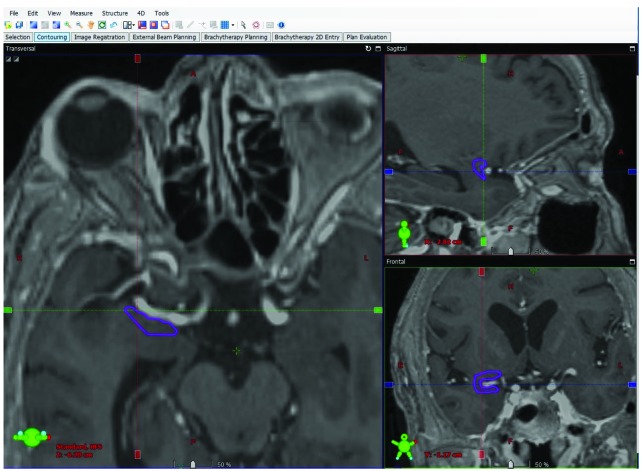Click first small corner icon in Transversal view
Image resolution: width=643 pixels, height=471 pixels.
click(x=9, y=59)
